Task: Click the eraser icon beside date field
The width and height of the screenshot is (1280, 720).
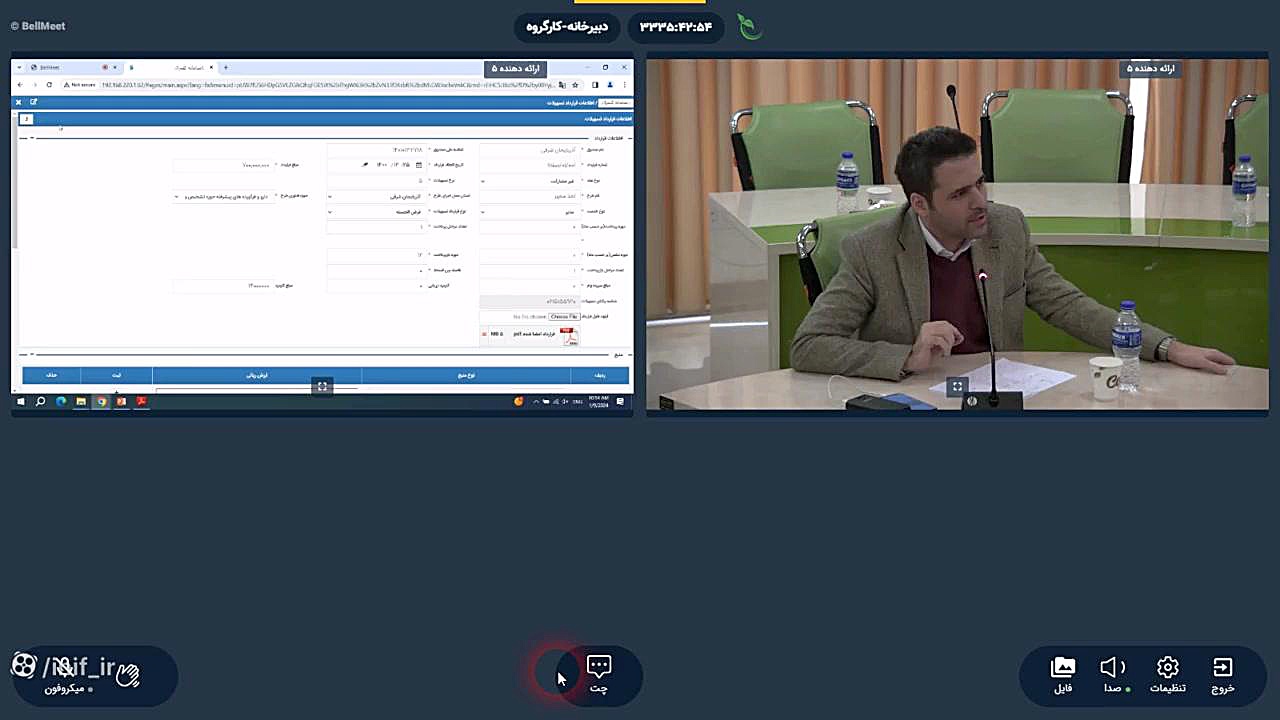Action: [365, 165]
